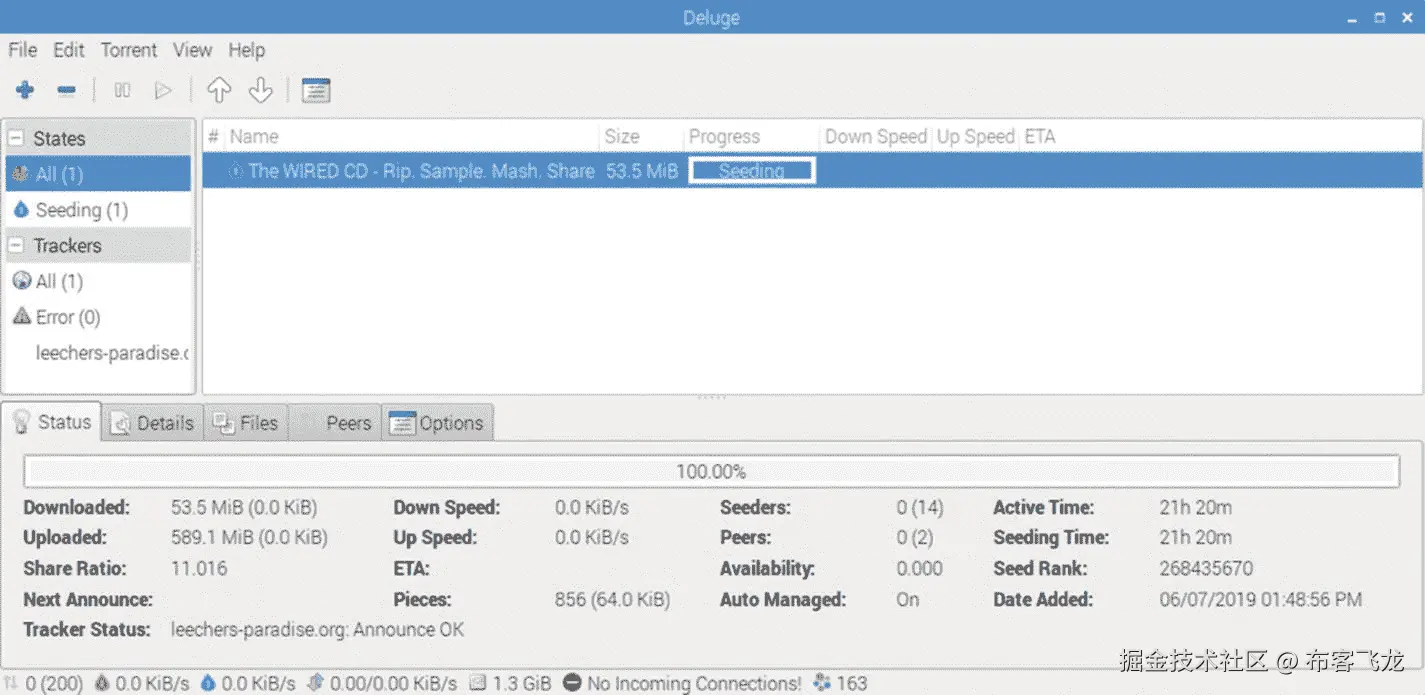Click No Incoming Connections! status text
This screenshot has height=695, width=1425.
(x=694, y=684)
